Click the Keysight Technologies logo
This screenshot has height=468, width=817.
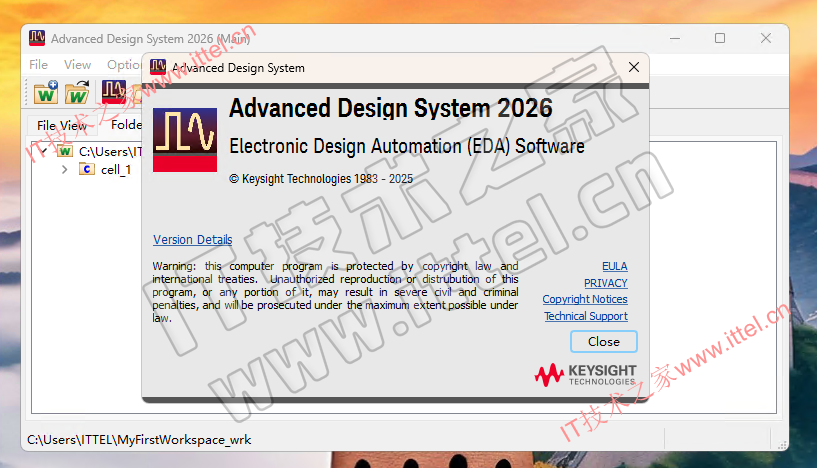point(585,375)
